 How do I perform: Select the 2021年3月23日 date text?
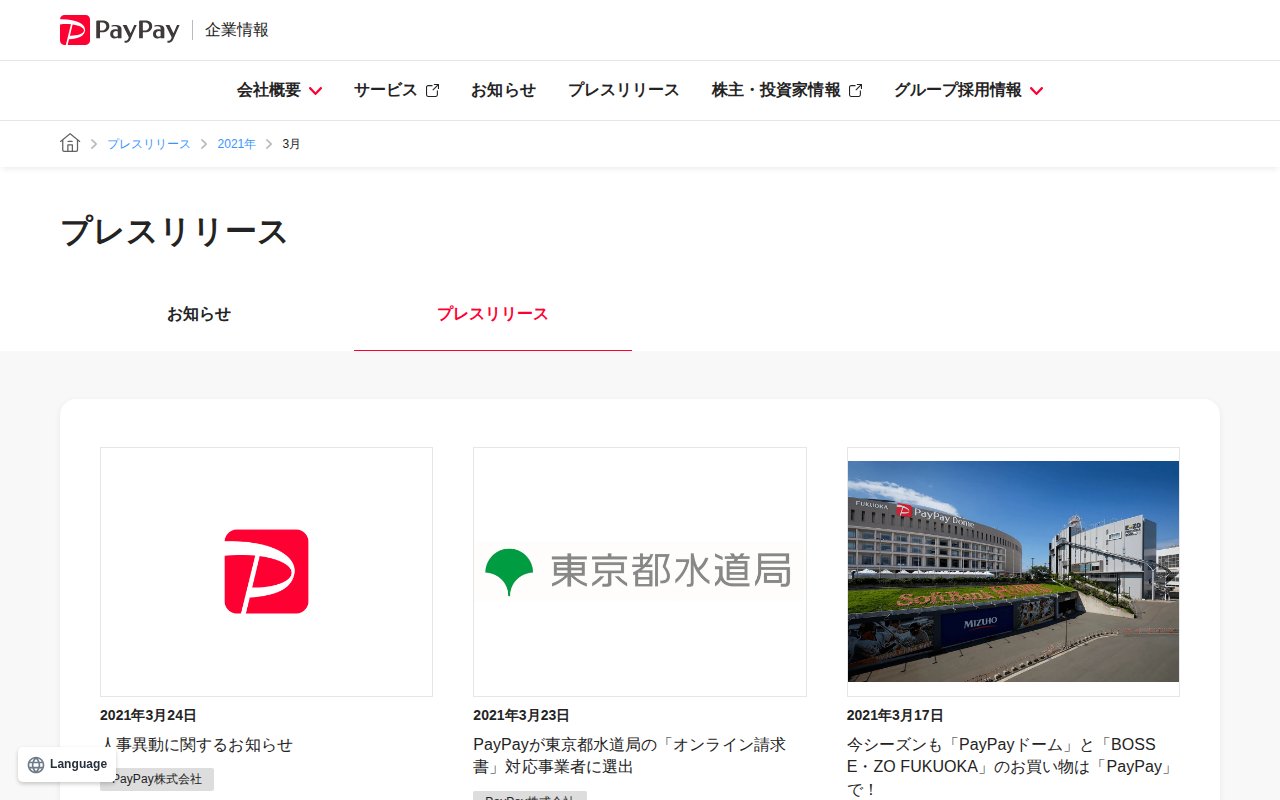tap(521, 716)
